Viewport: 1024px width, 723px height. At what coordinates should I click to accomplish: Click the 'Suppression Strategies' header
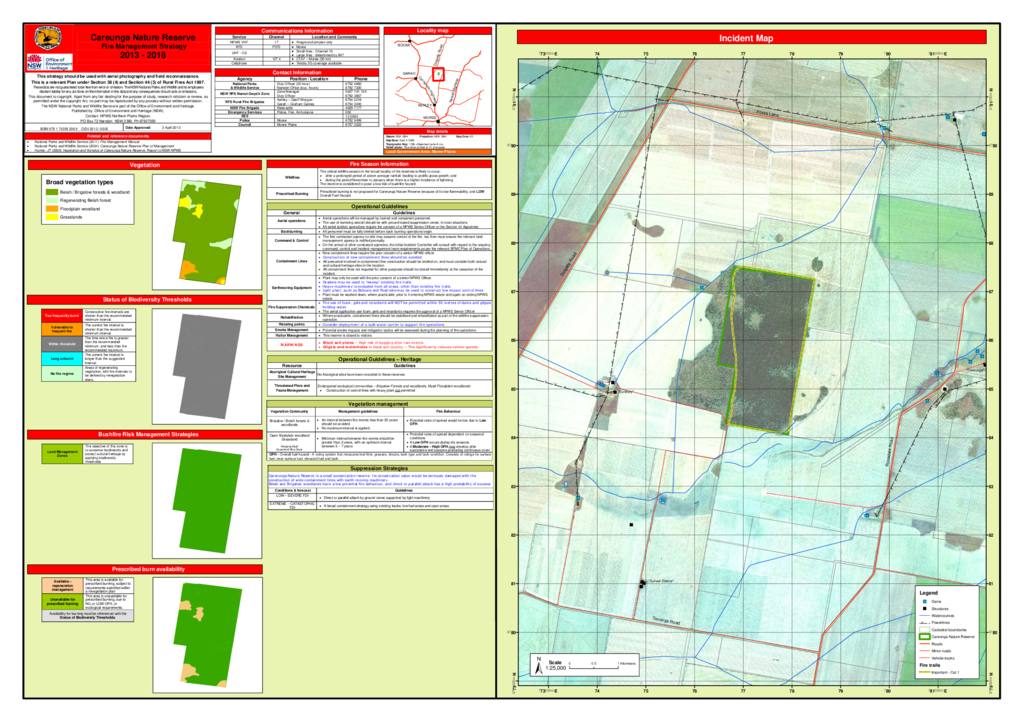[x=379, y=468]
